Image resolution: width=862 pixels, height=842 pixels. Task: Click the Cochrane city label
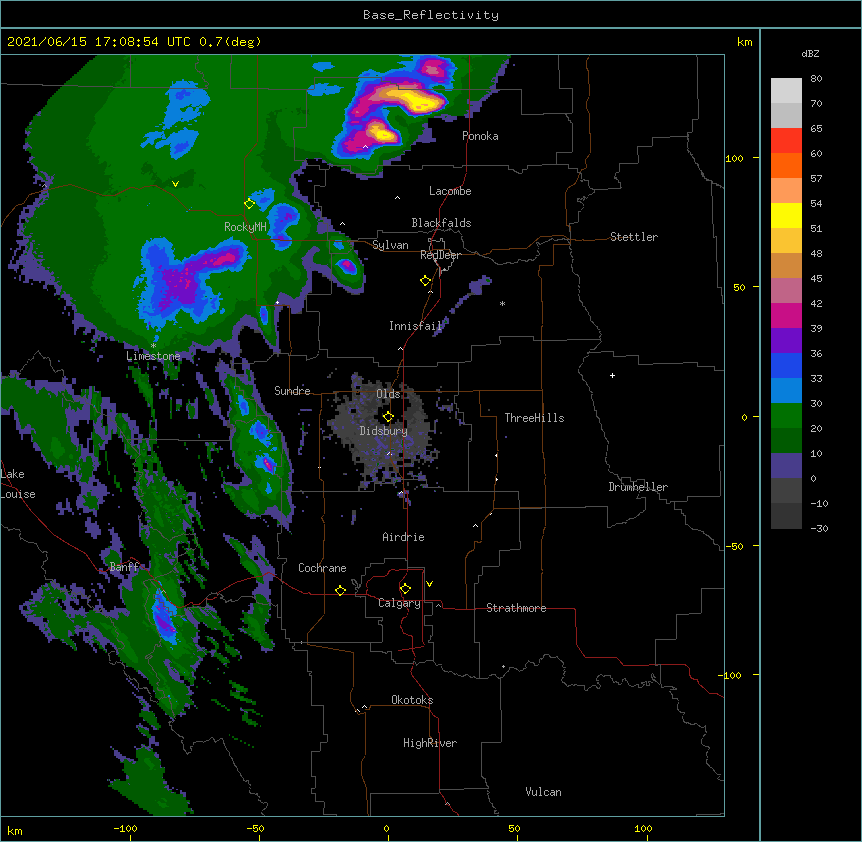(322, 568)
